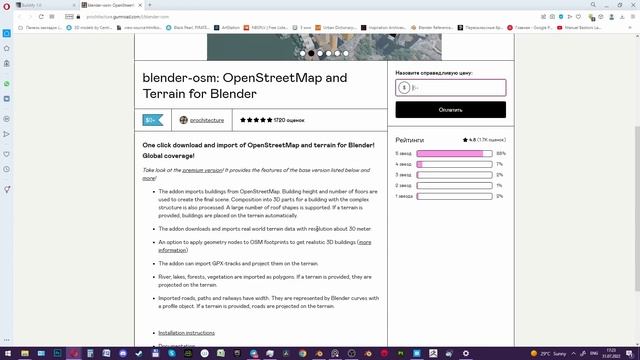Open the taskbar notification center
Screen dimensions: 640x360
click(629, 353)
